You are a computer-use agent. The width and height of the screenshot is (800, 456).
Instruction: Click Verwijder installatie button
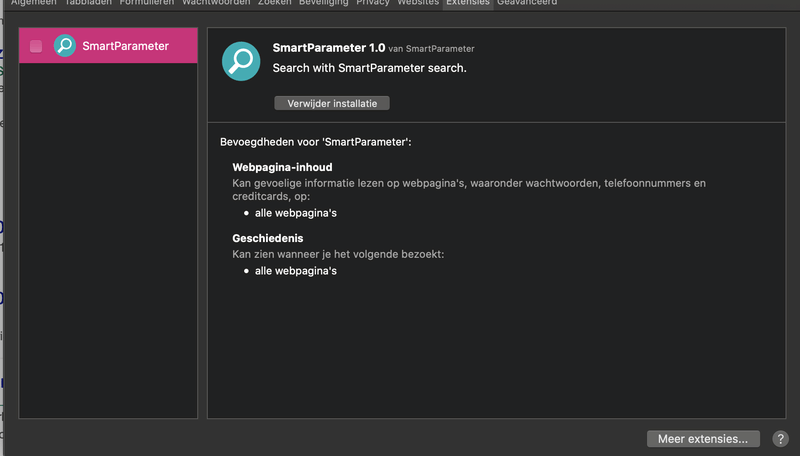pos(332,103)
